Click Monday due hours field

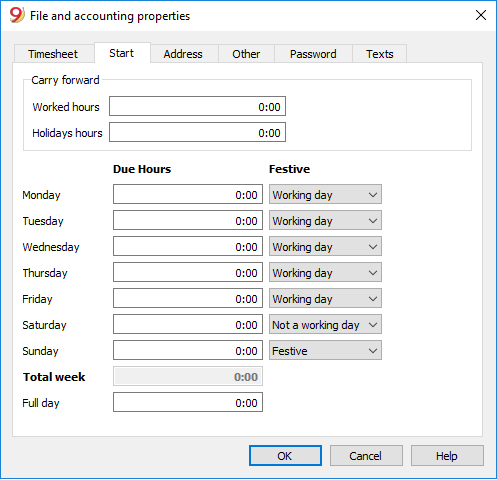point(188,194)
